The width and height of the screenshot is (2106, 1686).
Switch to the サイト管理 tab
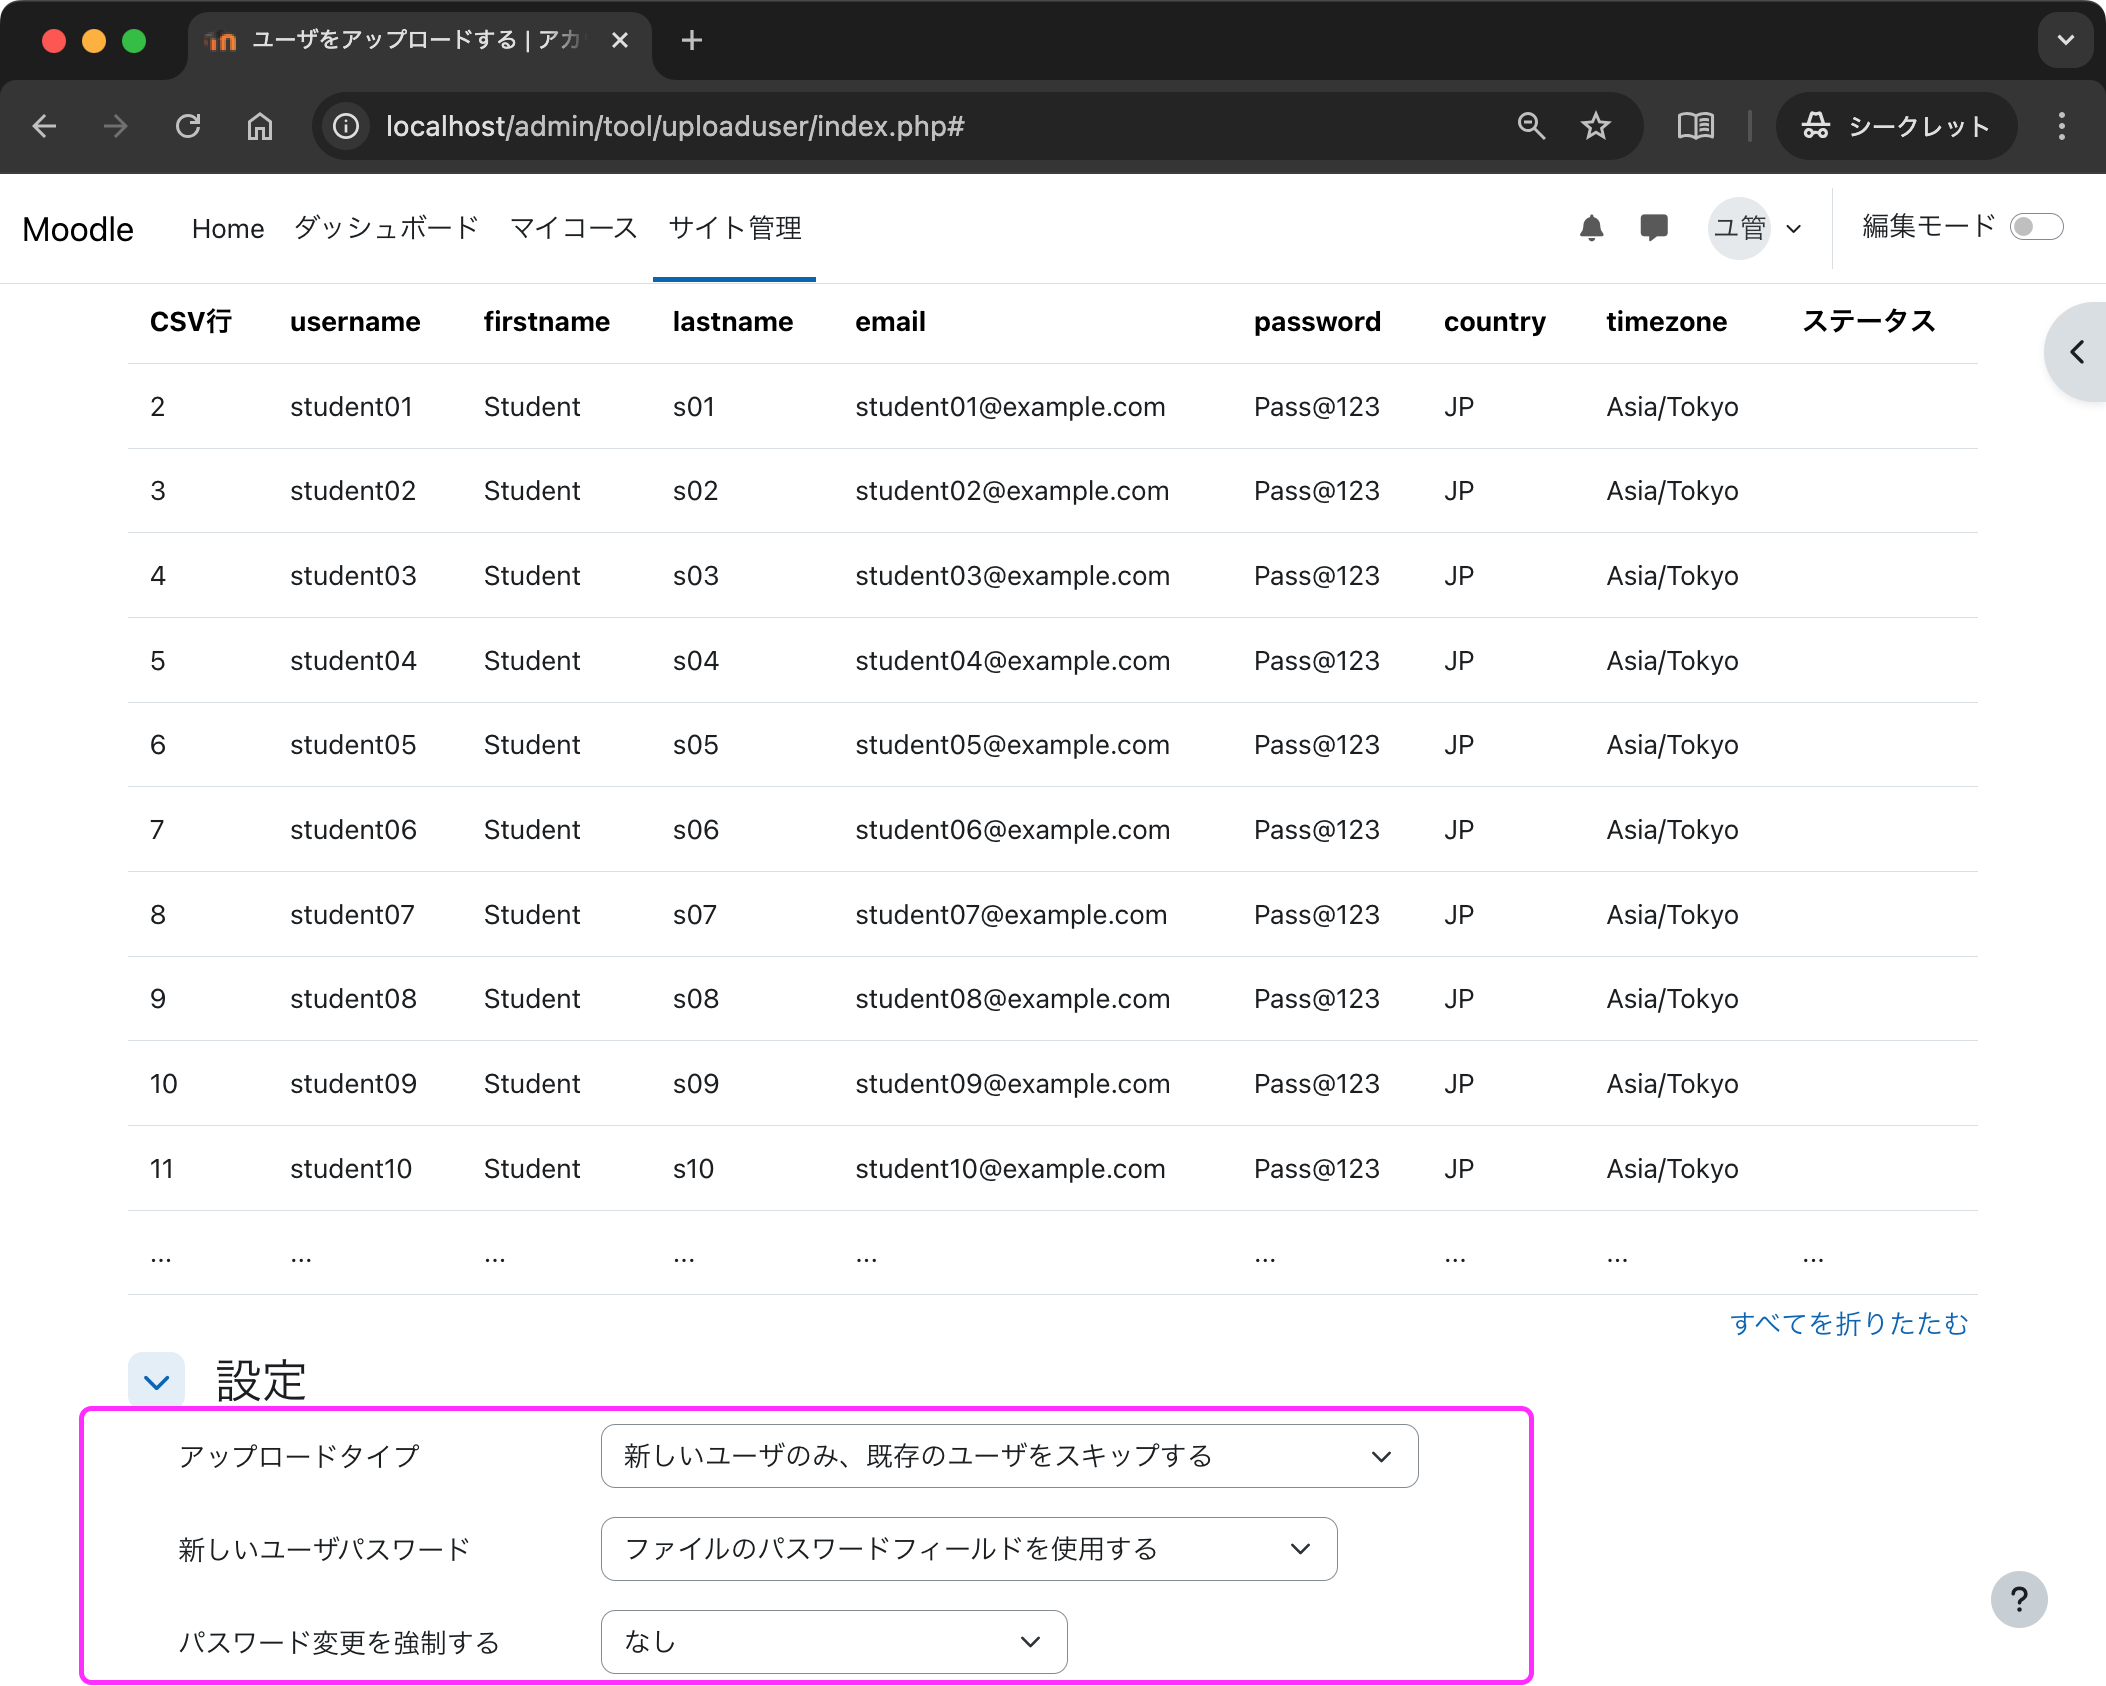pyautogui.click(x=734, y=228)
